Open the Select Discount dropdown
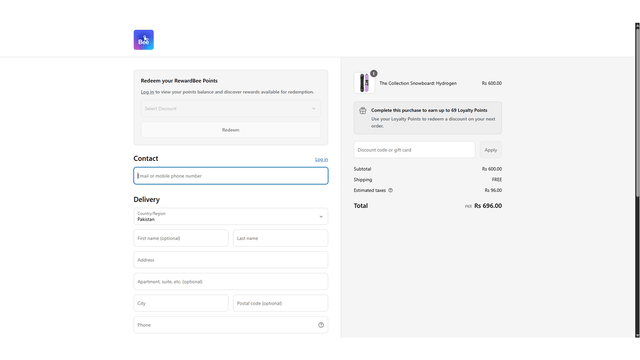Image resolution: width=640 pixels, height=360 pixels. (231, 109)
